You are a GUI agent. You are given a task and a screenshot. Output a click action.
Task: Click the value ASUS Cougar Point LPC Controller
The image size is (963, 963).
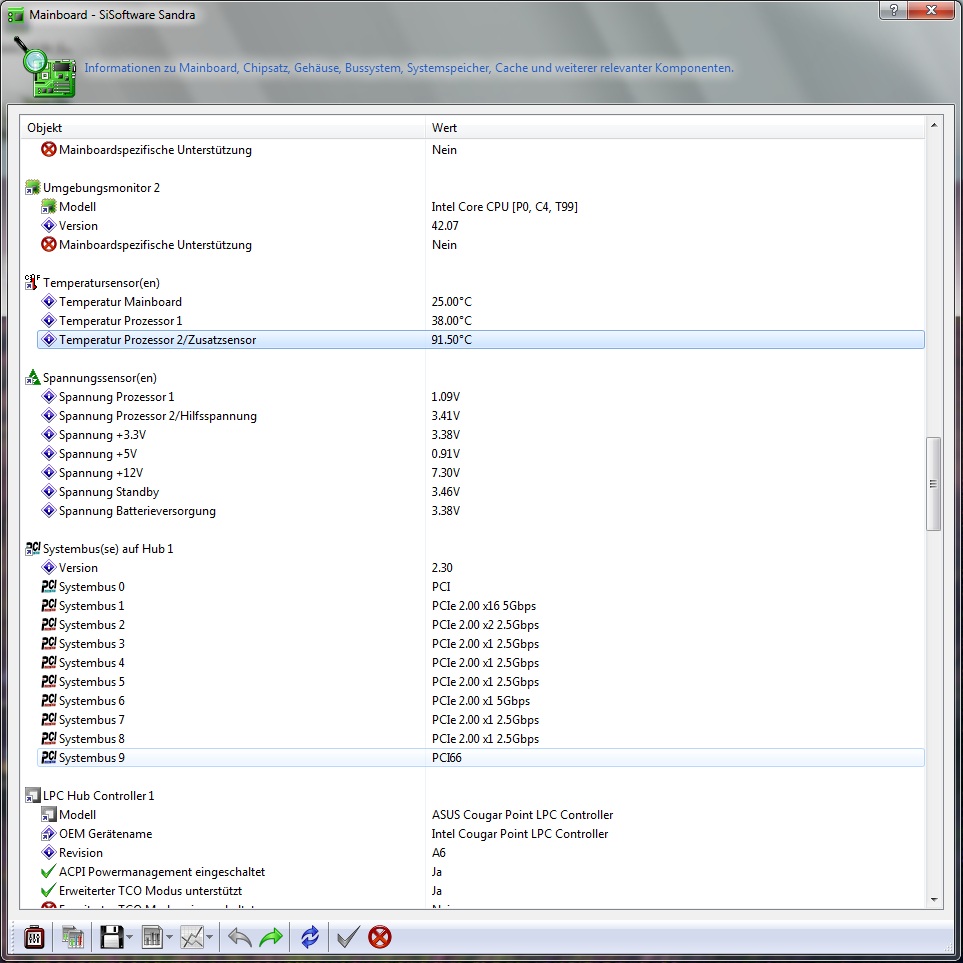522,814
